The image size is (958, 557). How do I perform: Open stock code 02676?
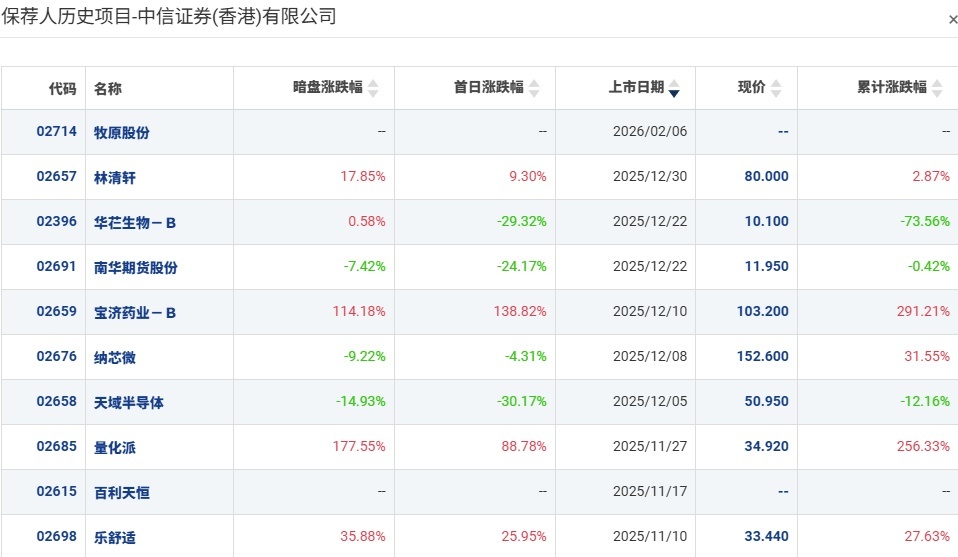(57, 357)
